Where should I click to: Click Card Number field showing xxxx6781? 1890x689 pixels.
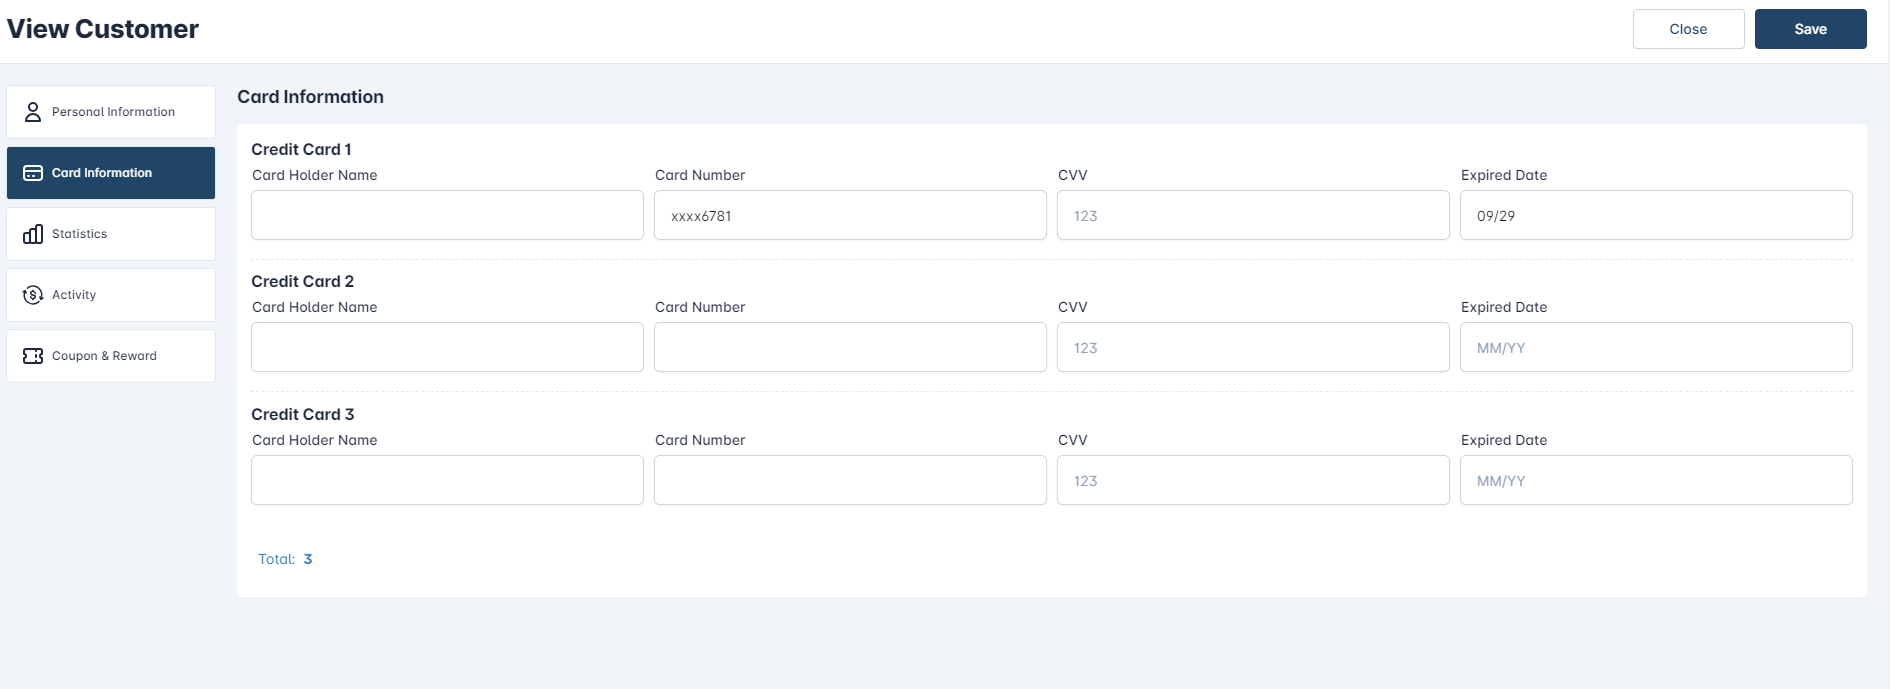pyautogui.click(x=850, y=215)
